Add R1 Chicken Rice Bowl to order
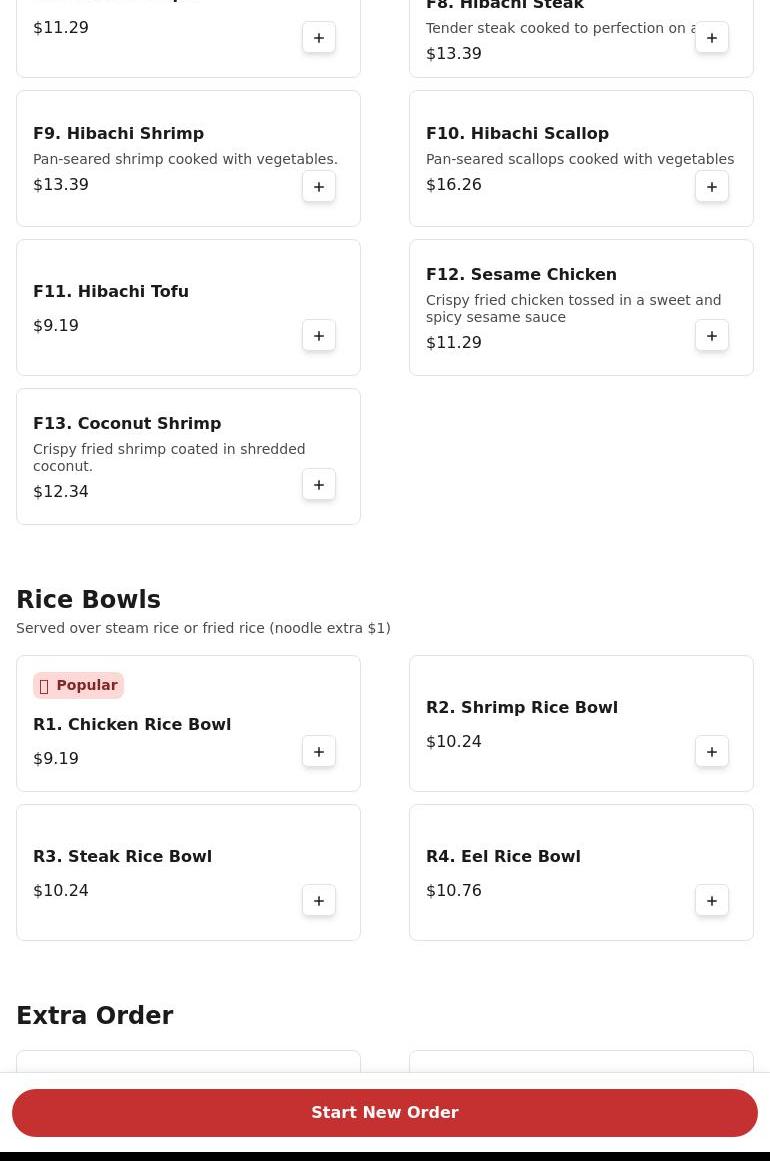This screenshot has height=1161, width=770. pos(319,752)
